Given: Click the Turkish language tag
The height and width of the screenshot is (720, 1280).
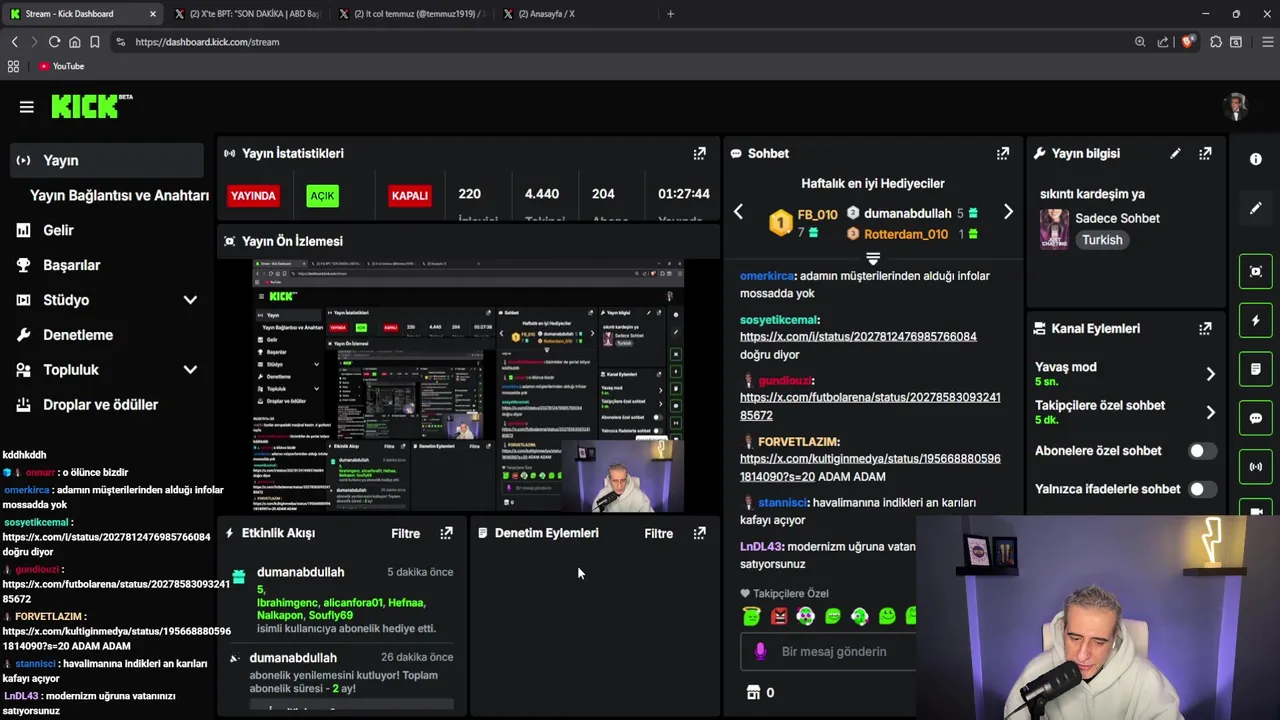Looking at the screenshot, I should point(1102,240).
